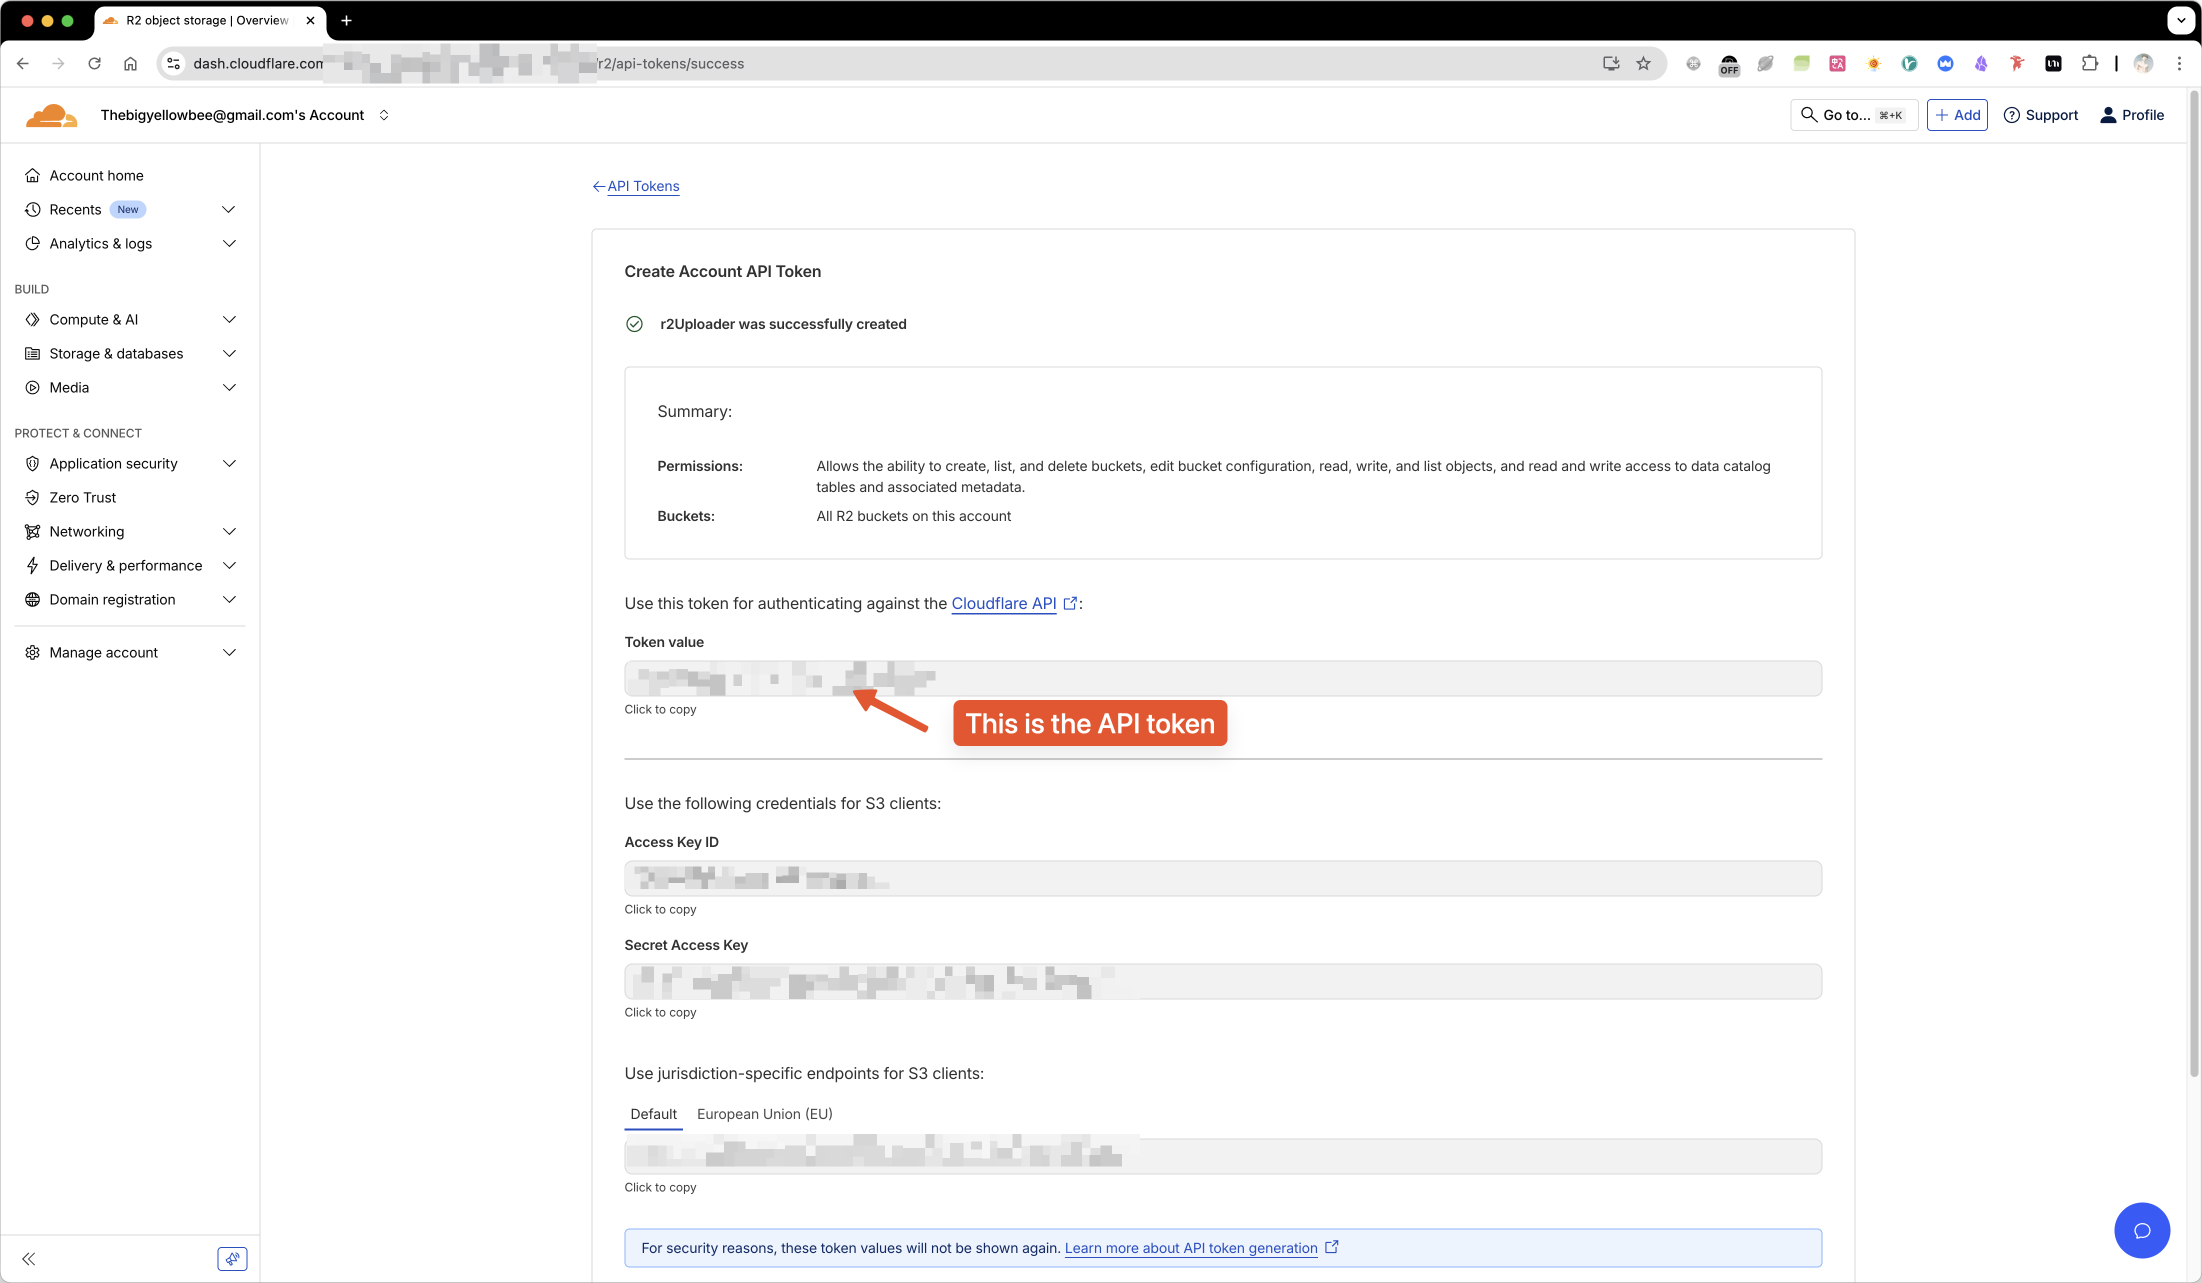Image resolution: width=2202 pixels, height=1283 pixels.
Task: Click the bookmark star icon in address bar
Action: pos(1643,64)
